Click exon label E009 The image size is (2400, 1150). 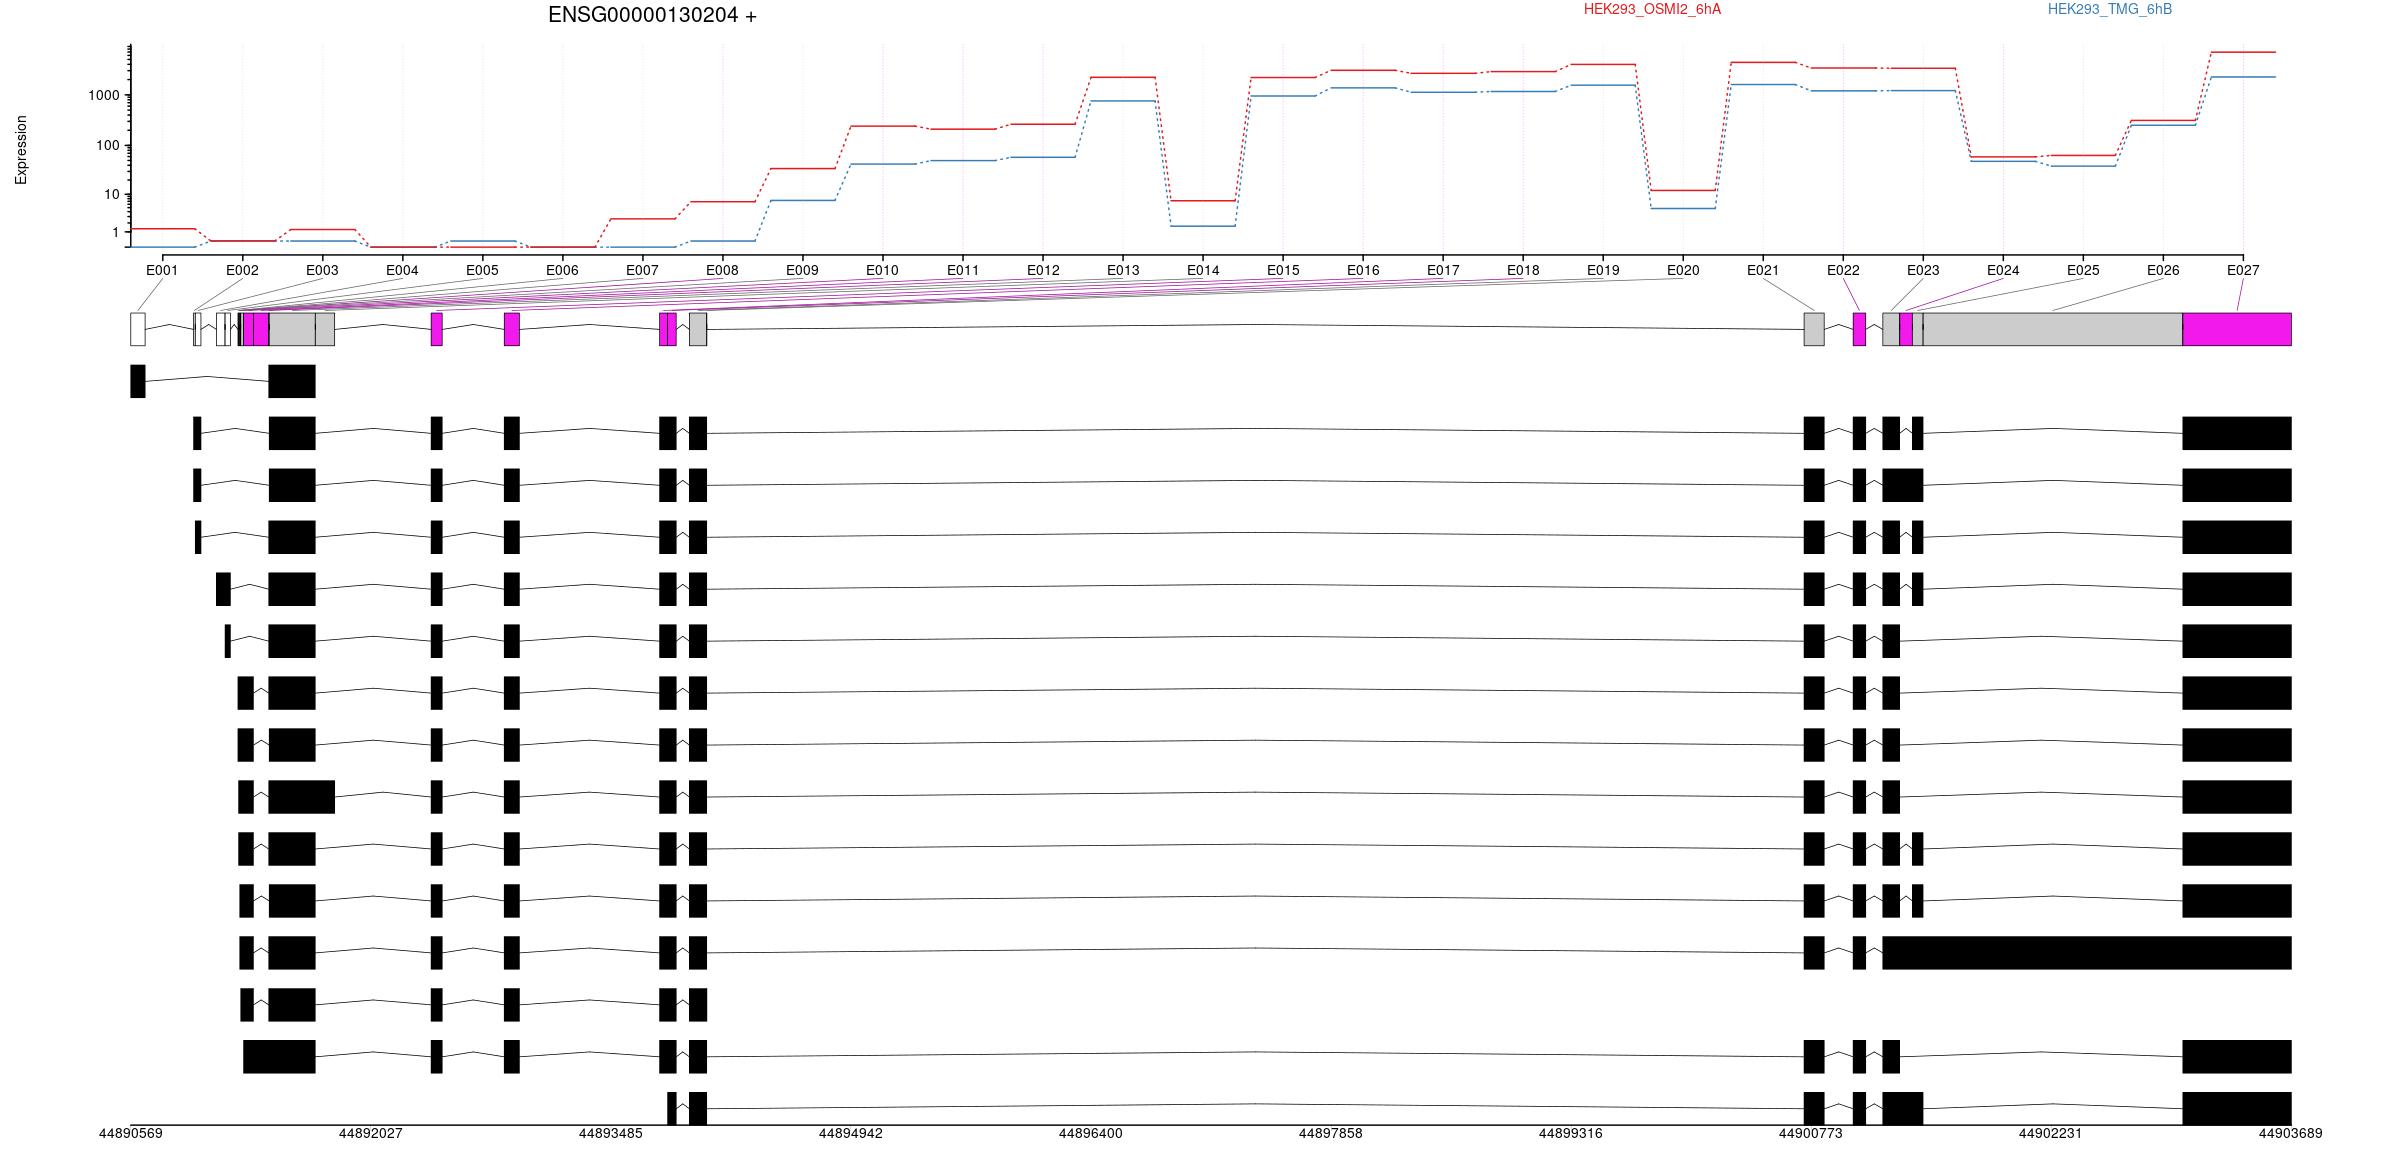click(x=802, y=270)
